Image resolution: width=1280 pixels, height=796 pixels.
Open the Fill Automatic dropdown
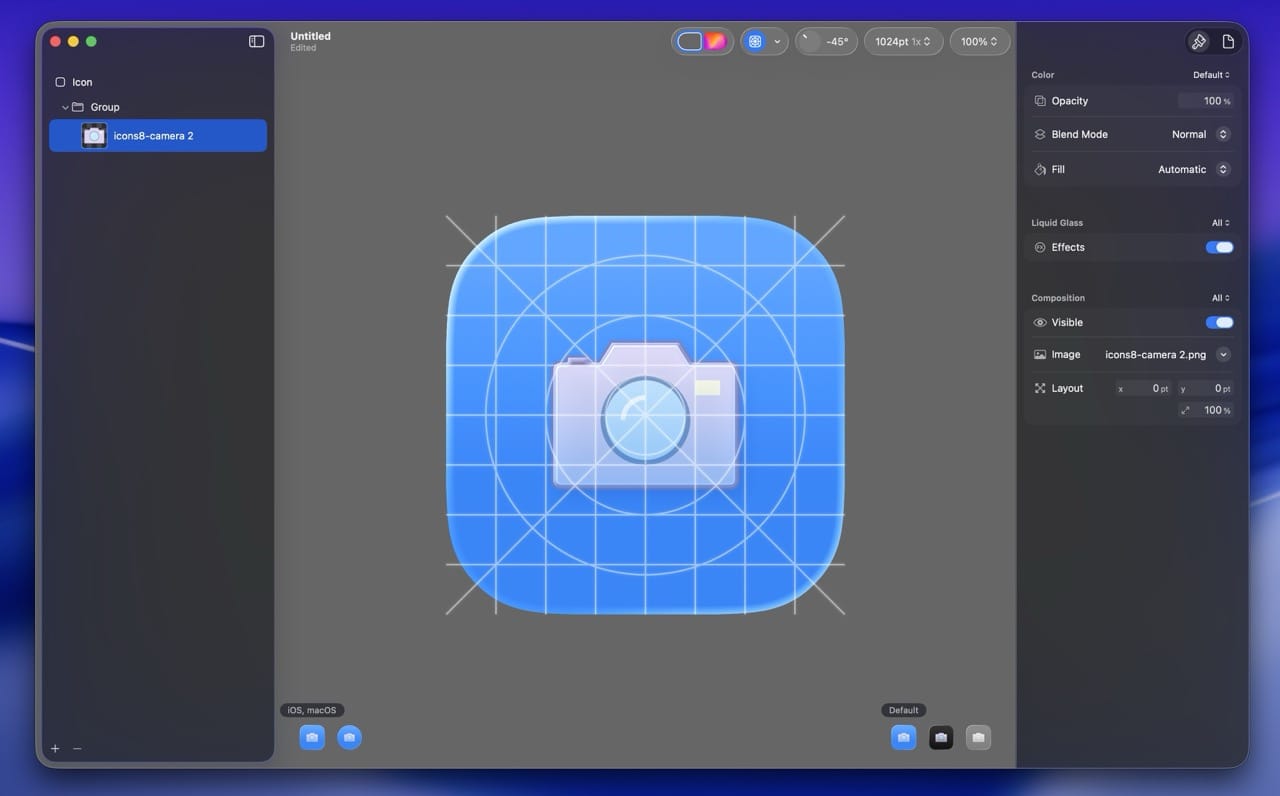coord(1194,169)
